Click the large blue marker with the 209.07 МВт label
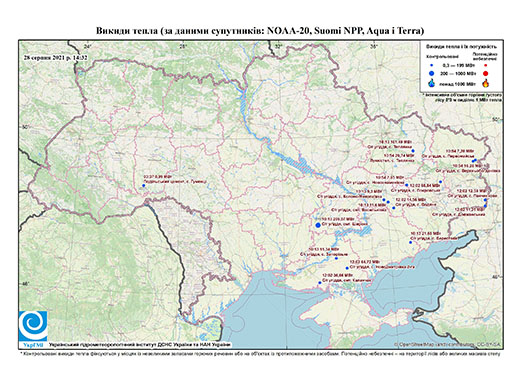 (x=318, y=225)
